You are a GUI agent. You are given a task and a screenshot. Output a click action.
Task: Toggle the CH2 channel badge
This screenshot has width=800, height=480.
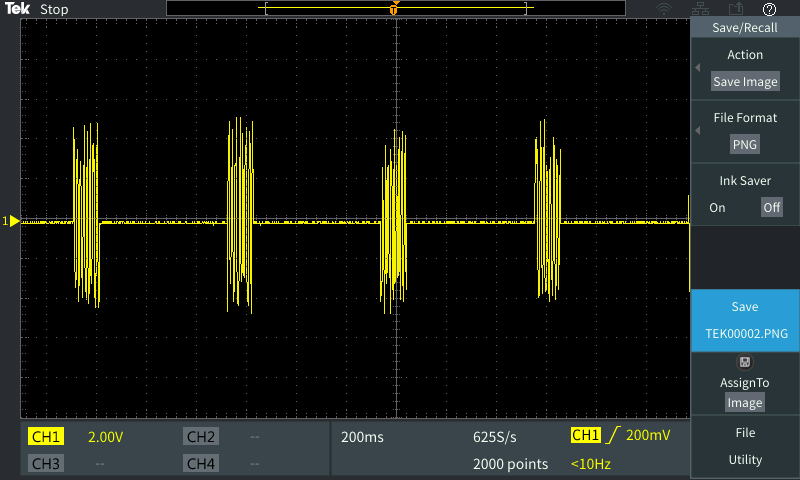(x=201, y=437)
